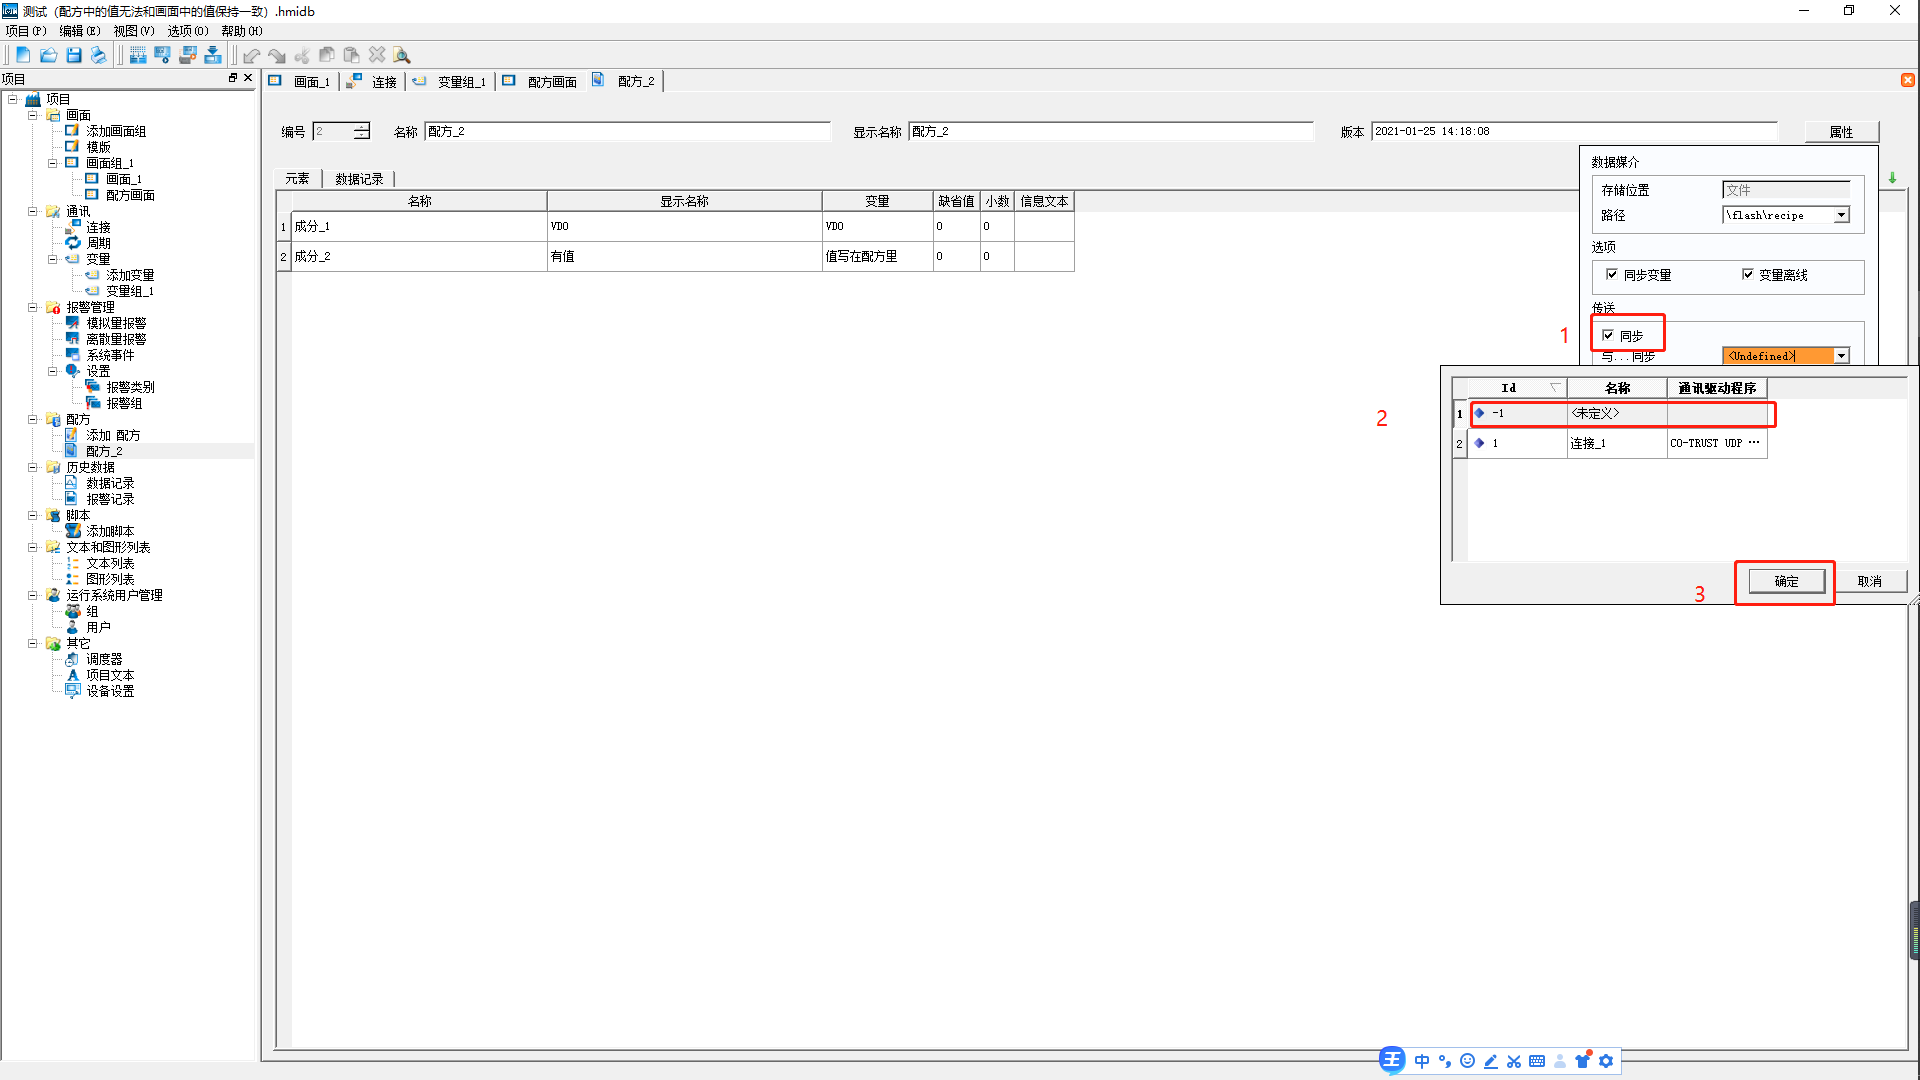Open the 选项(O) menu
Viewport: 1920px width, 1080px height.
pos(188,31)
